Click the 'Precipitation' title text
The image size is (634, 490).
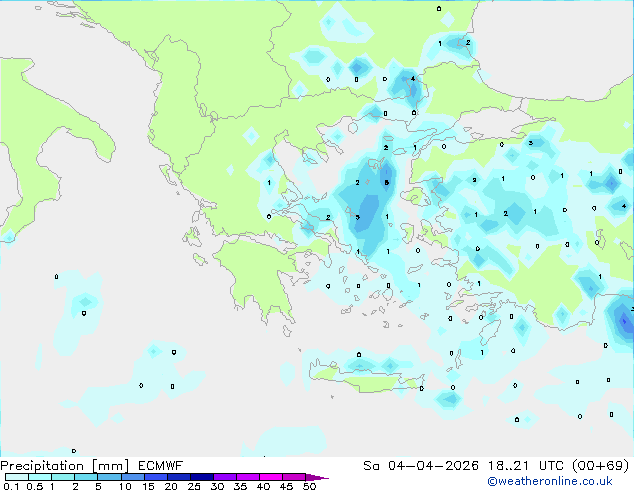pyautogui.click(x=42, y=466)
